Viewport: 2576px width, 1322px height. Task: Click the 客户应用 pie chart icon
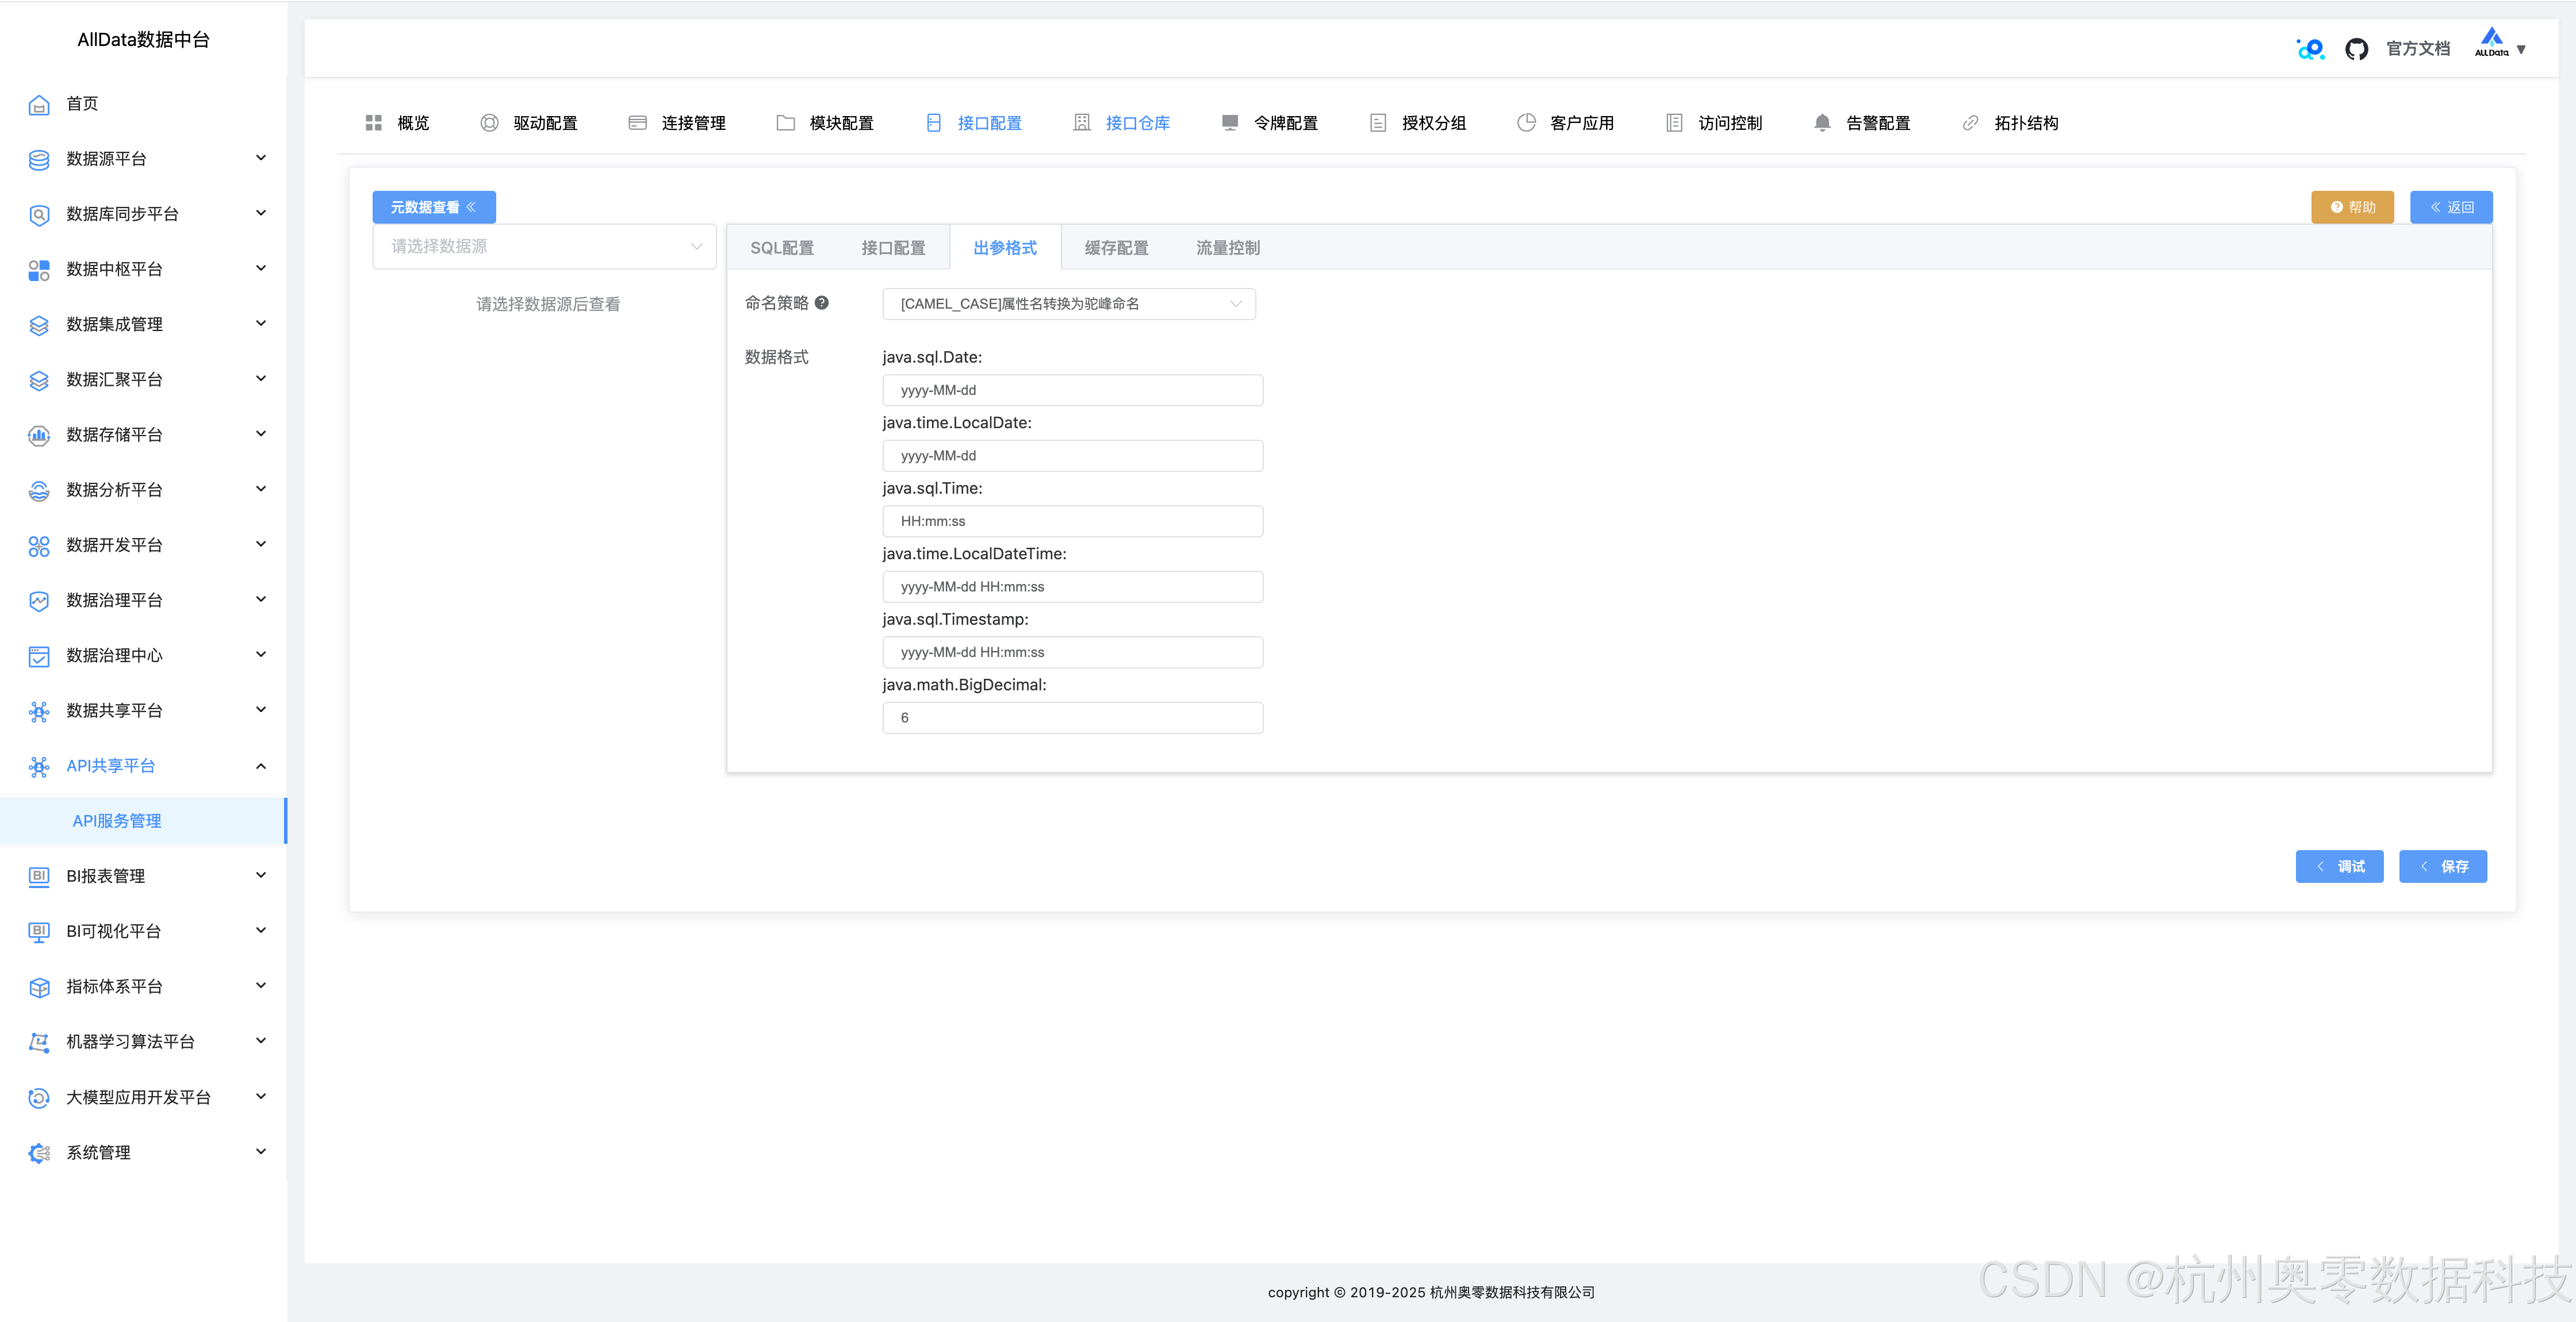click(1526, 123)
